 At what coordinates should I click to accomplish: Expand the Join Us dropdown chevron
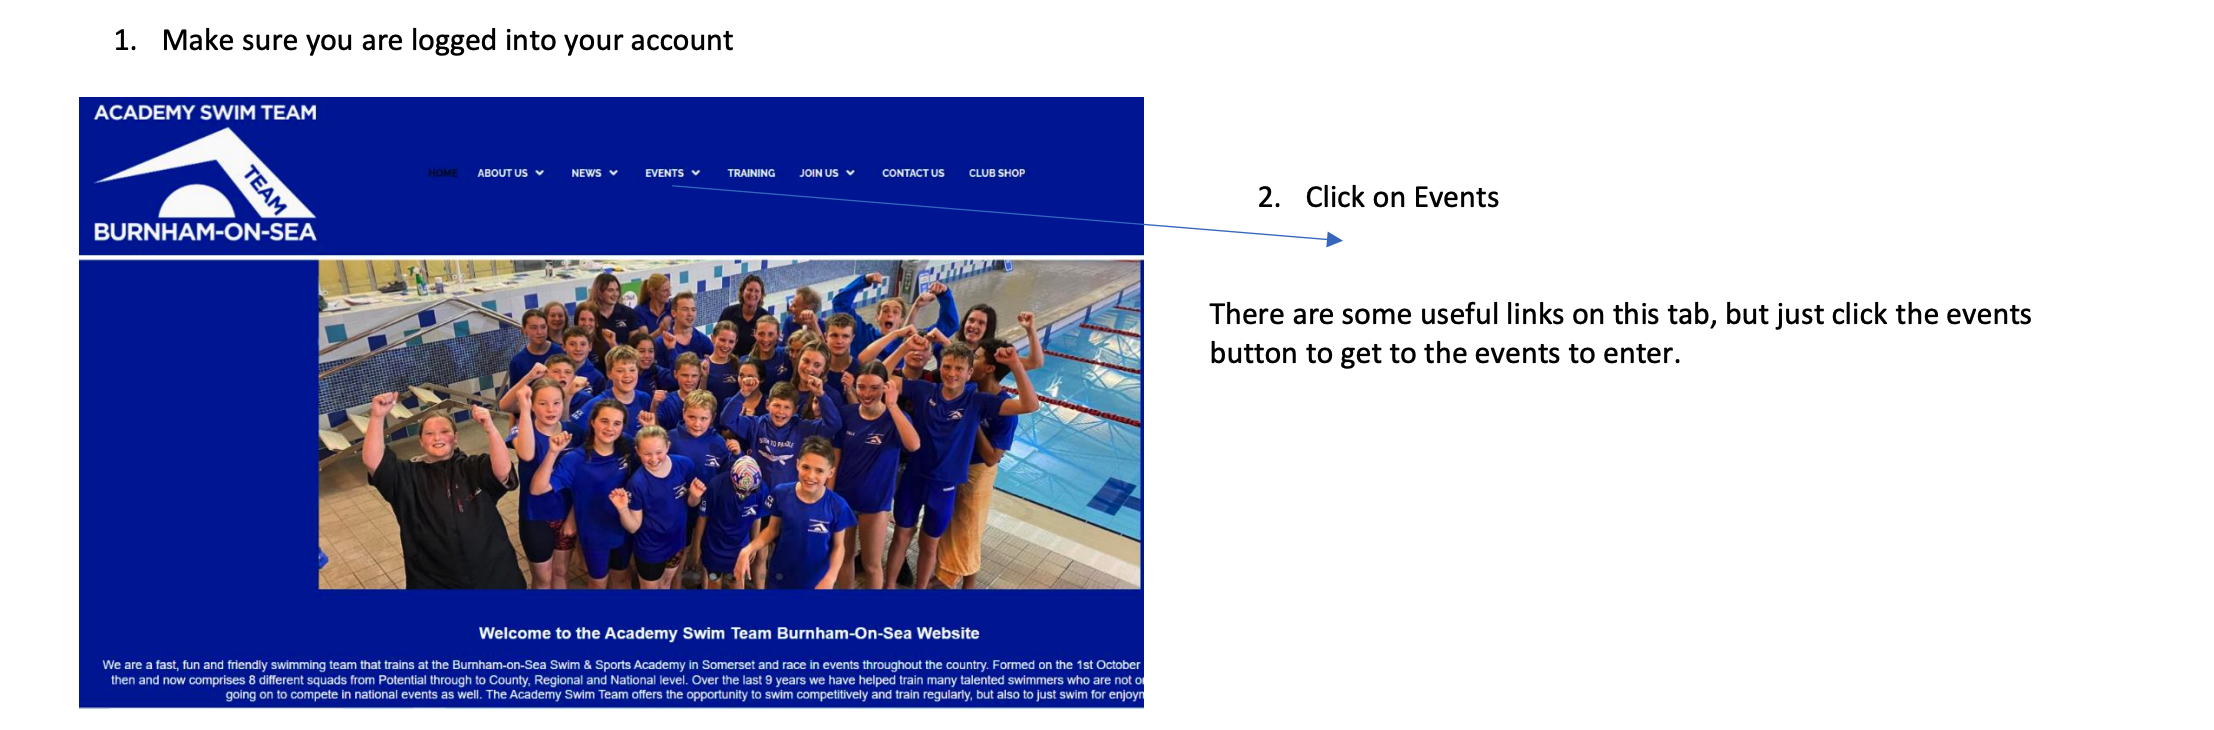[851, 173]
